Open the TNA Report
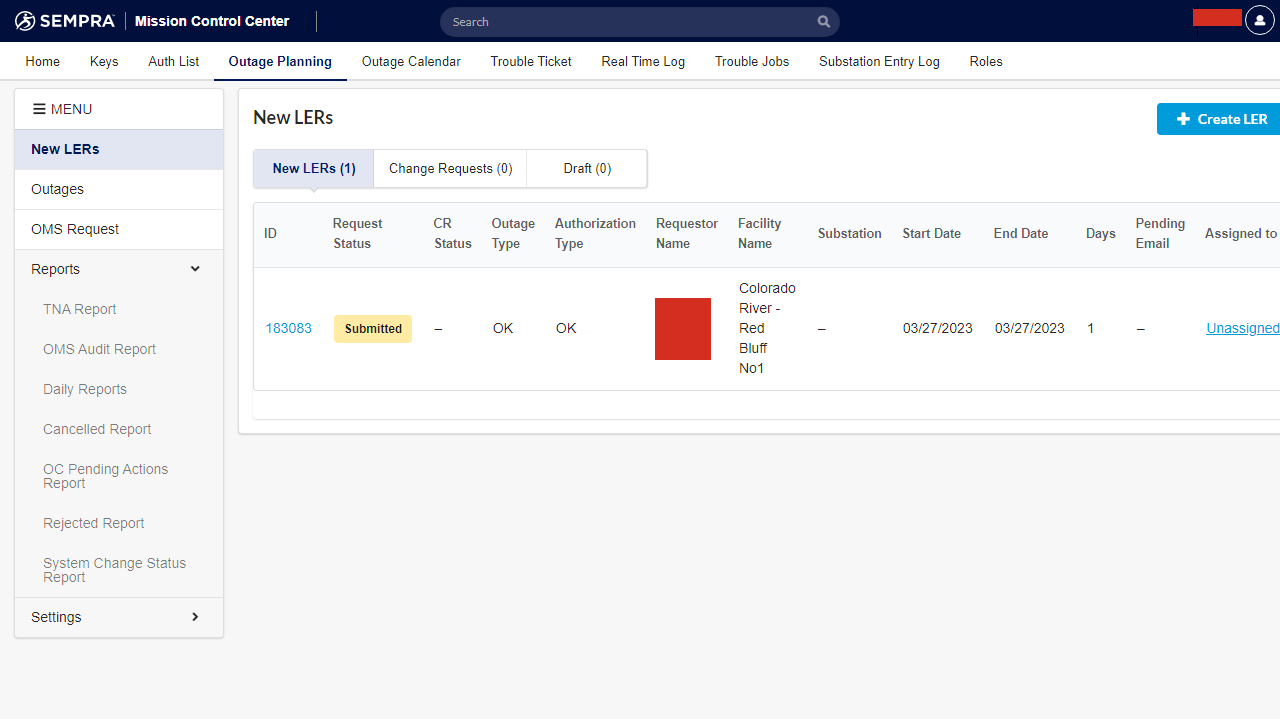 click(80, 309)
